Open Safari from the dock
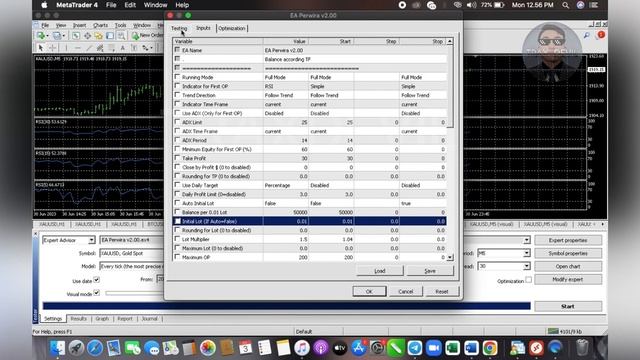 point(95,348)
